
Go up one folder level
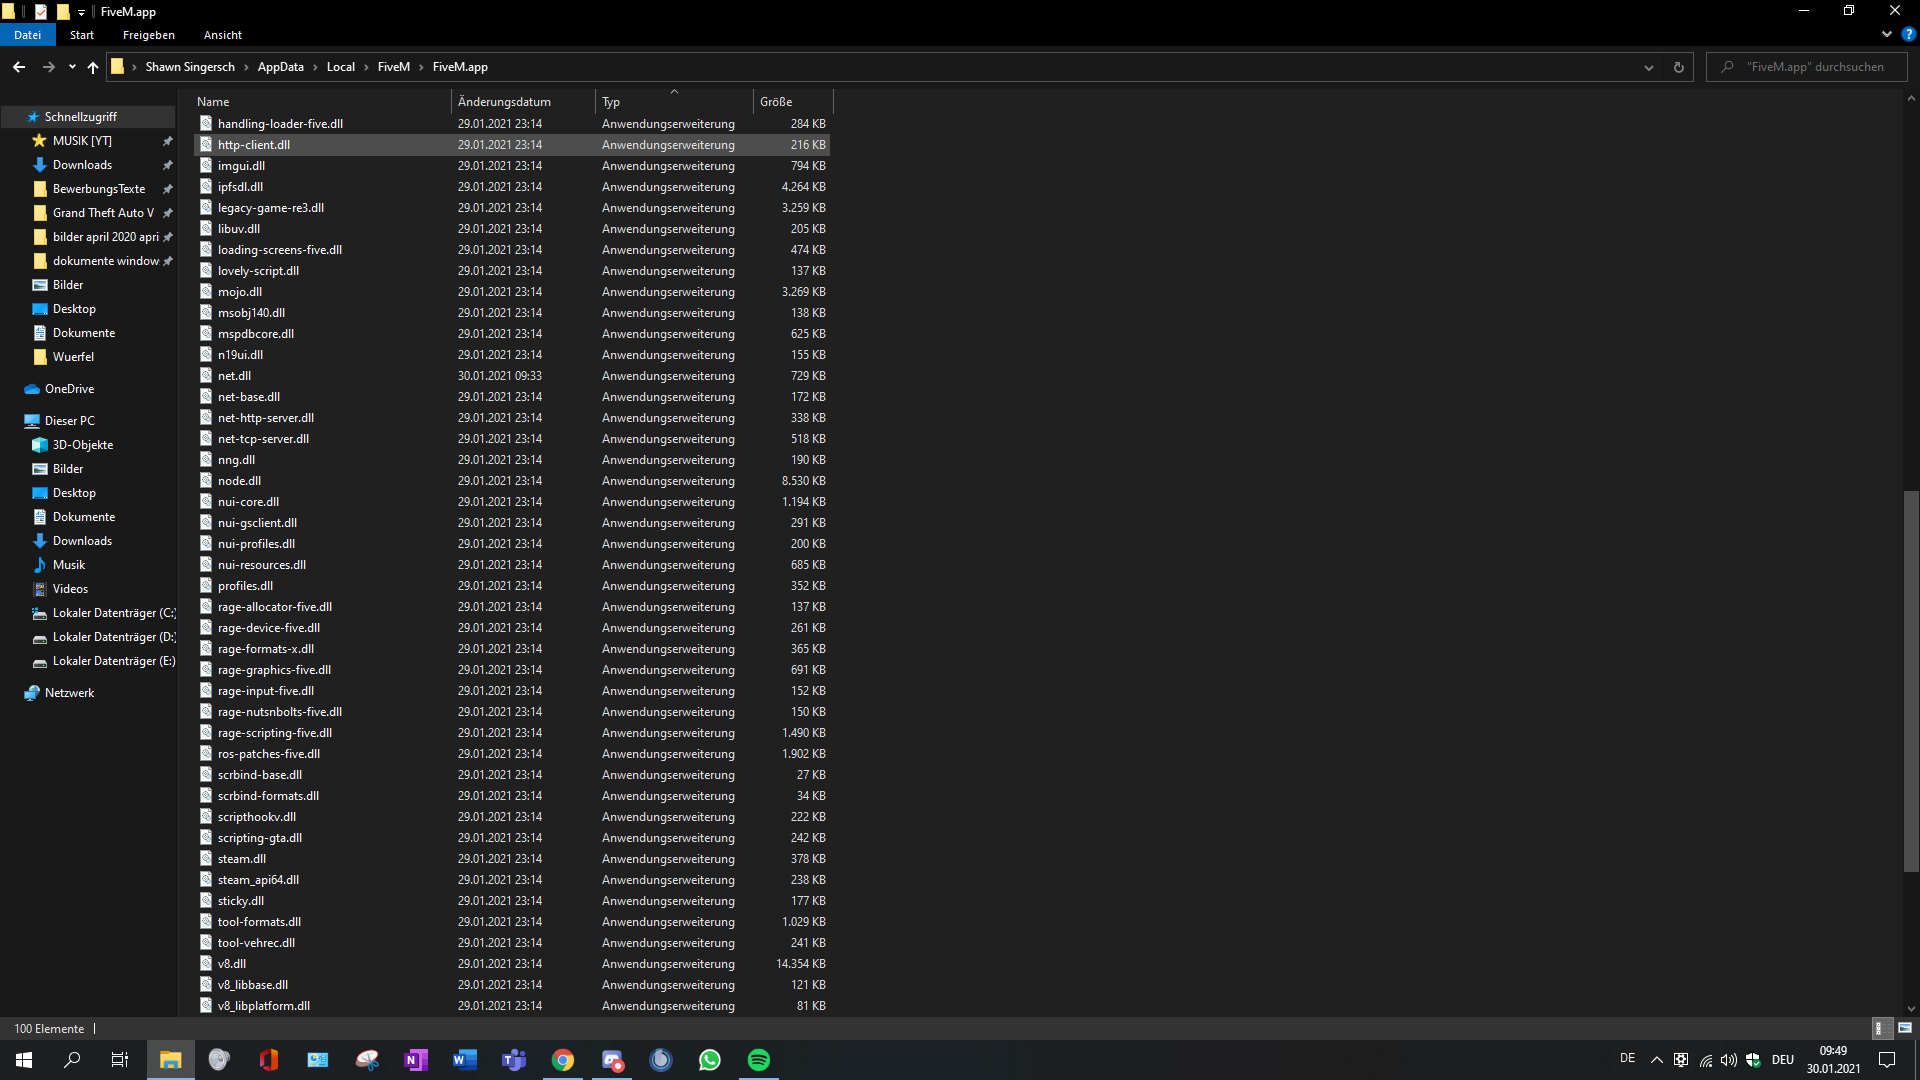click(93, 67)
